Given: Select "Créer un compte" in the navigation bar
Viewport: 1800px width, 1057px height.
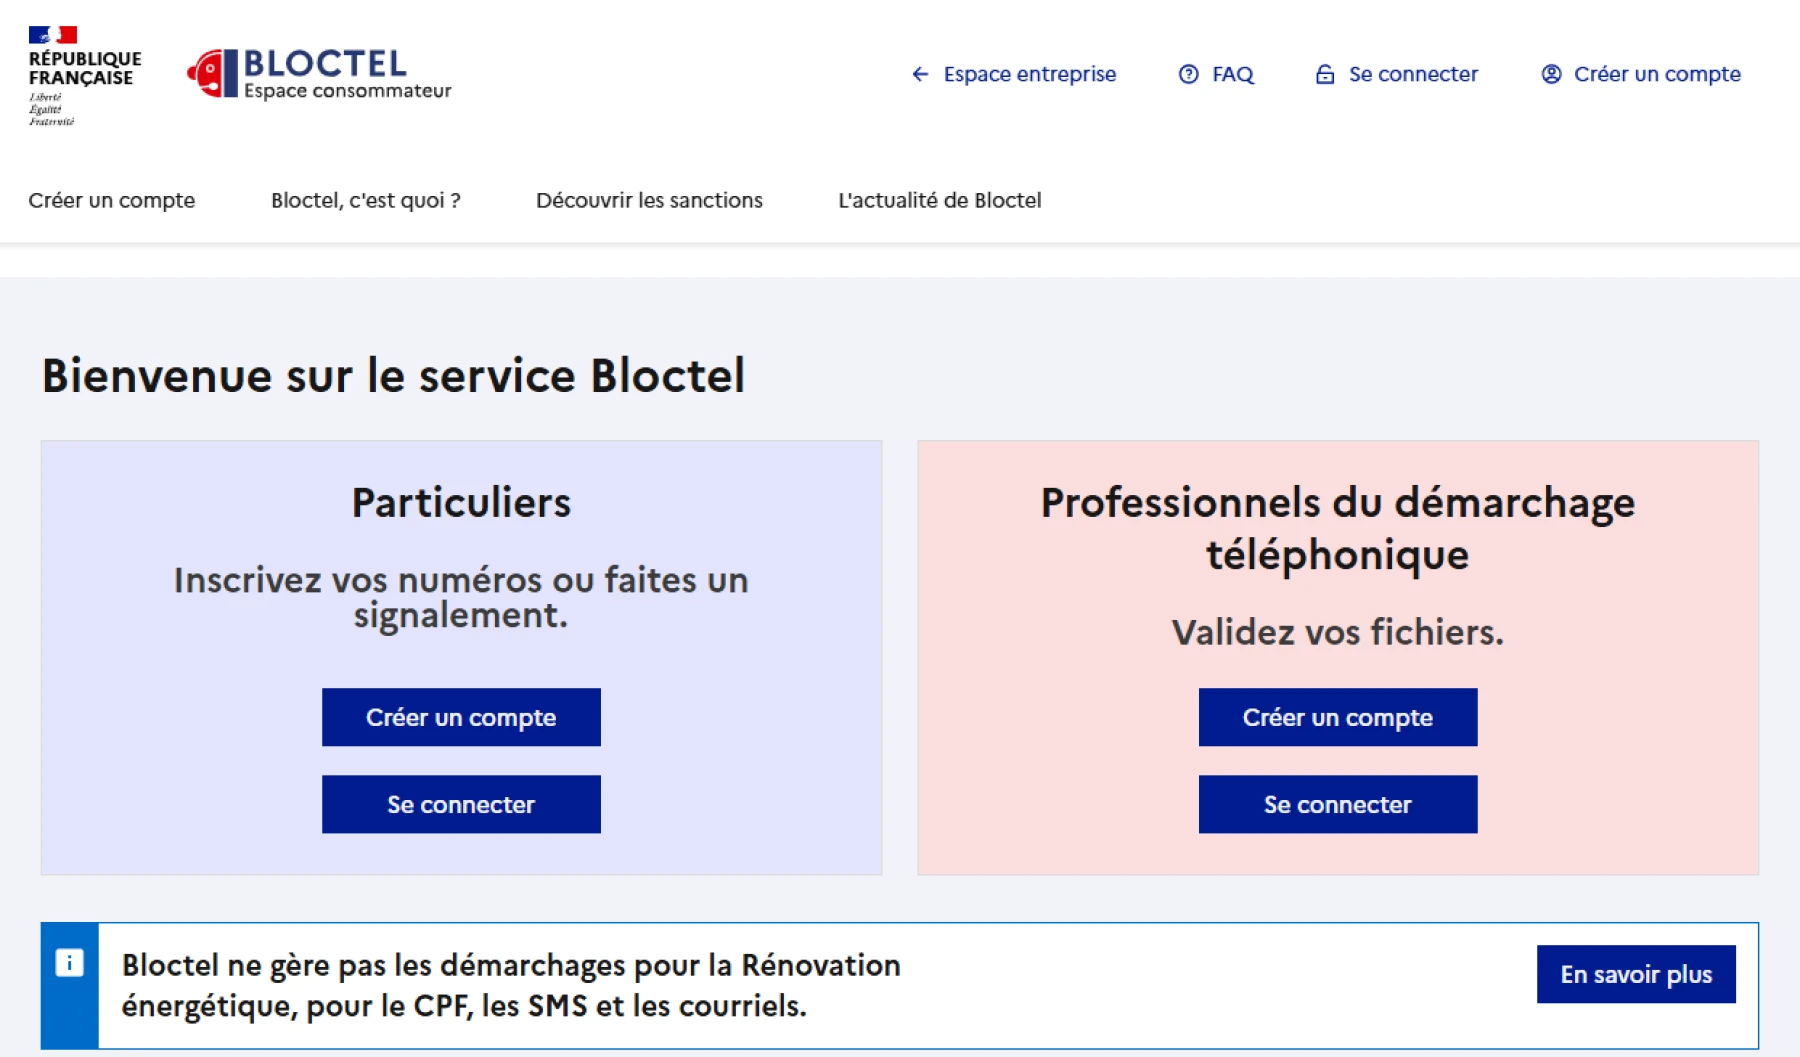Looking at the screenshot, I should click(x=112, y=200).
